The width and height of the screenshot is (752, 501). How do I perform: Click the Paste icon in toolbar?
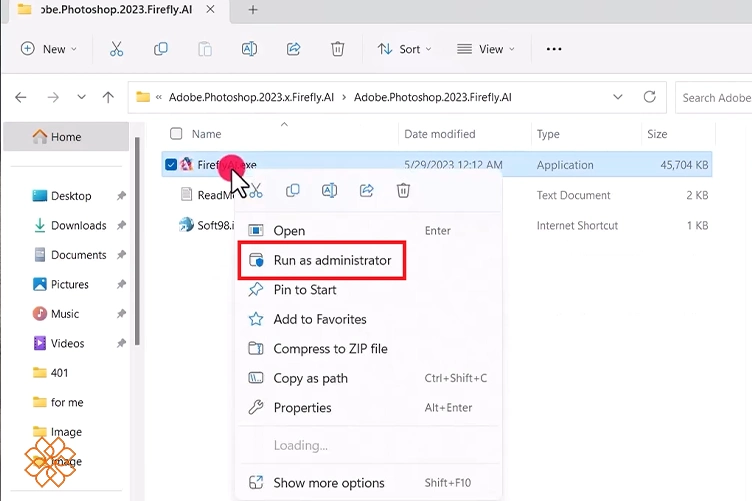205,49
